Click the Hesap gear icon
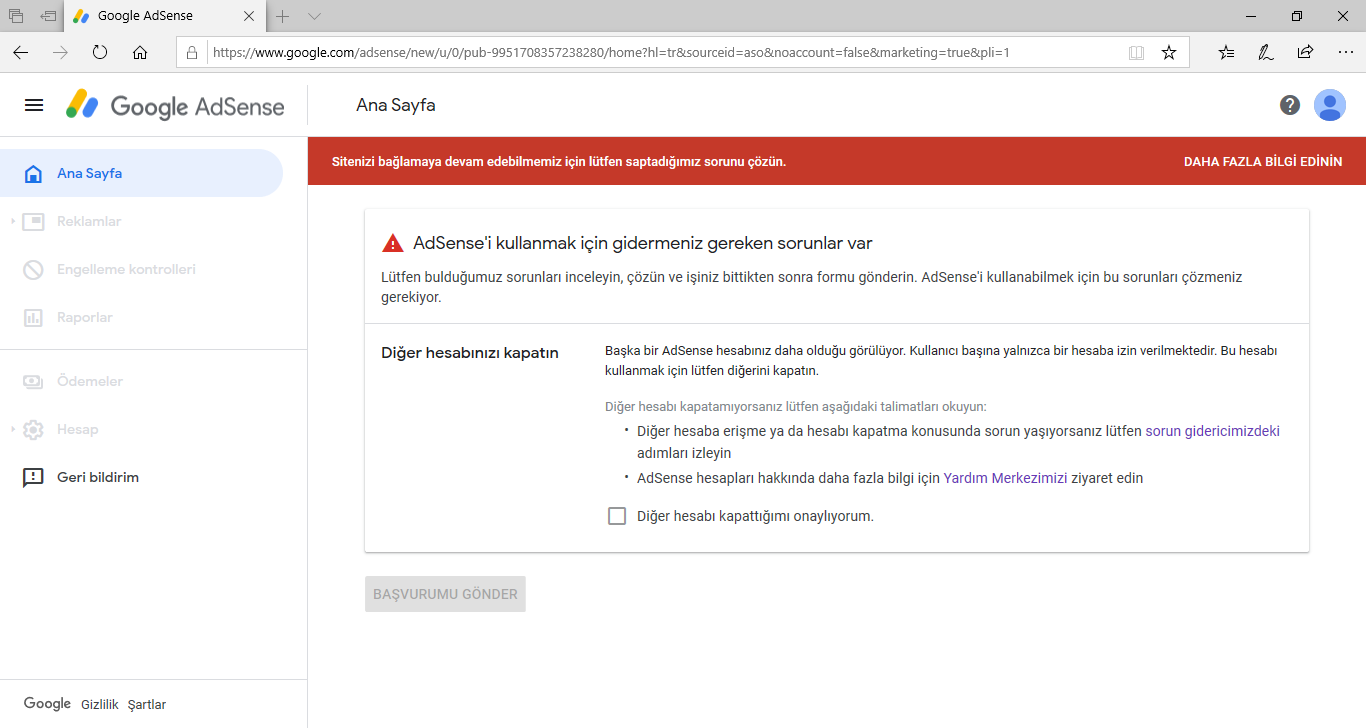Image resolution: width=1366 pixels, height=728 pixels. (x=33, y=430)
